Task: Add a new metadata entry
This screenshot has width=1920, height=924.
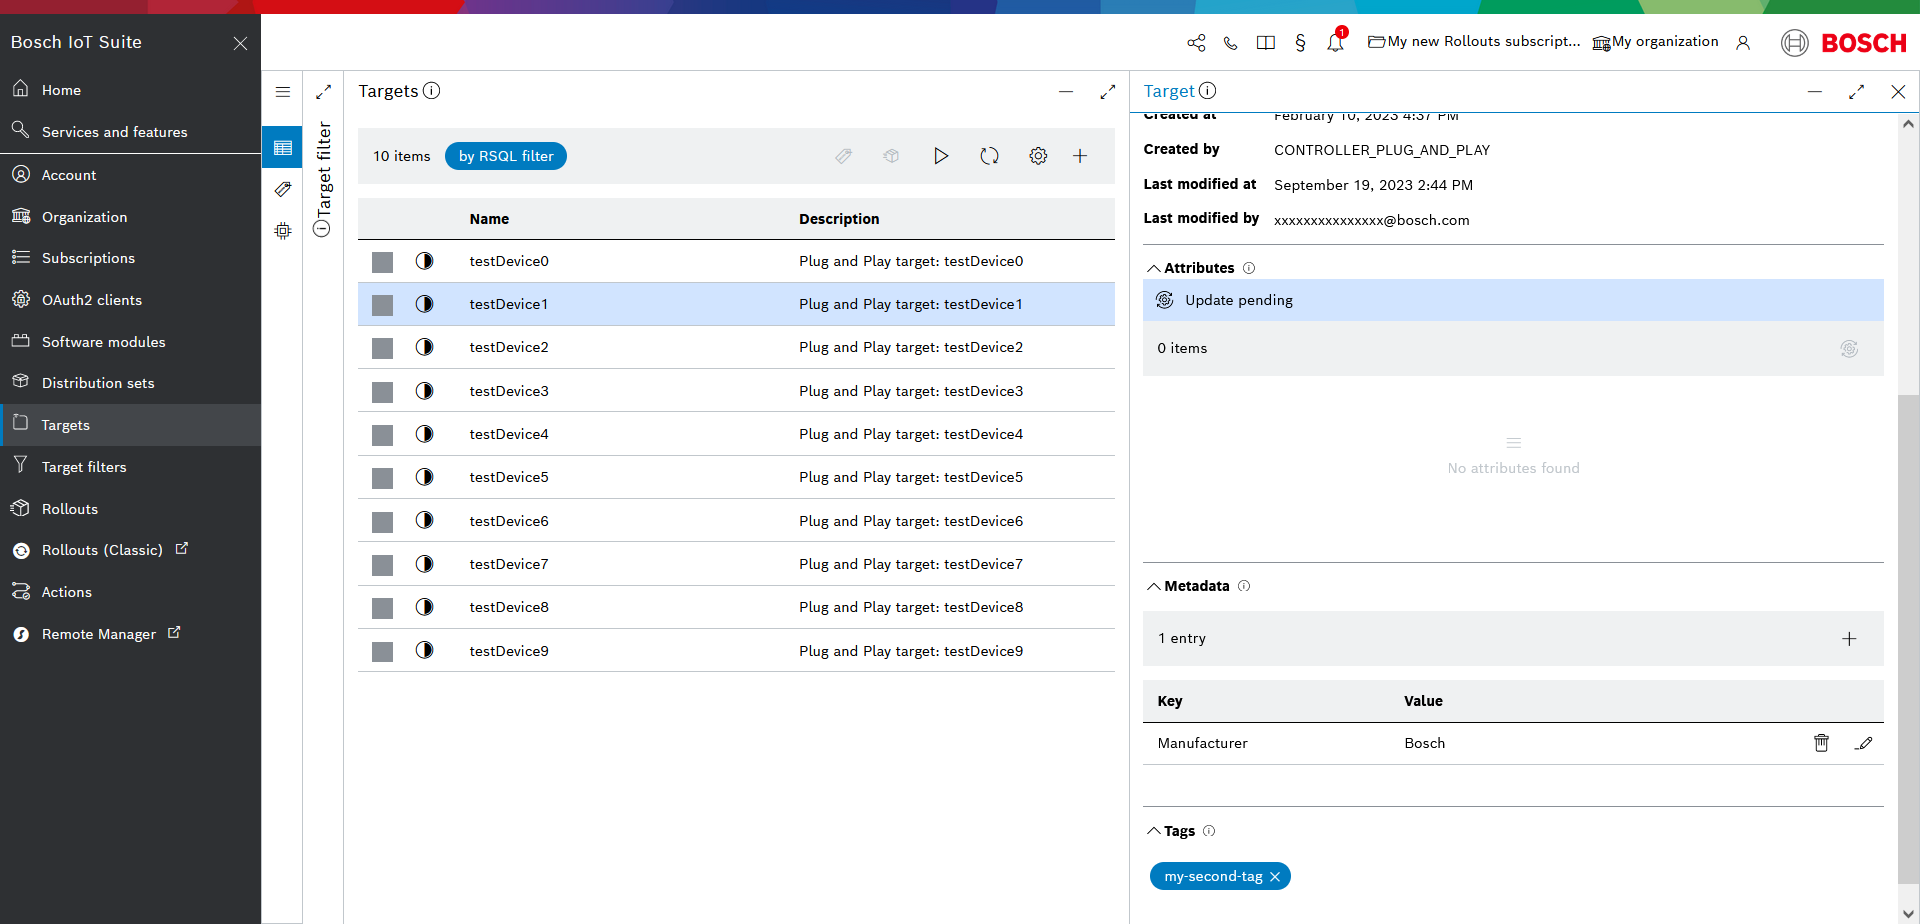Action: click(x=1849, y=639)
